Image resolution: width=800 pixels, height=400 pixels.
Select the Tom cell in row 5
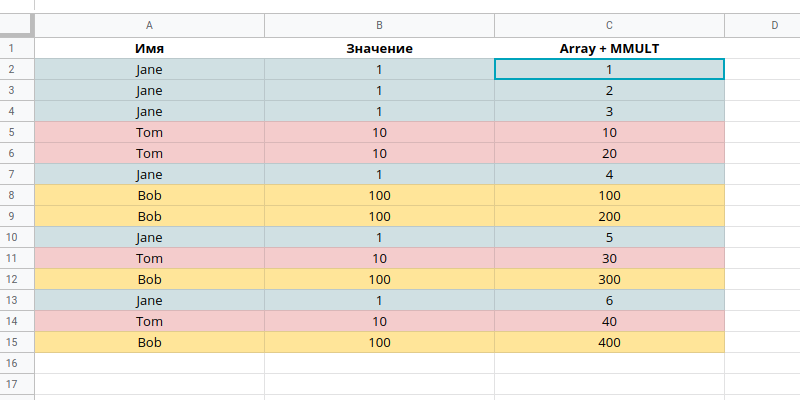pos(149,132)
